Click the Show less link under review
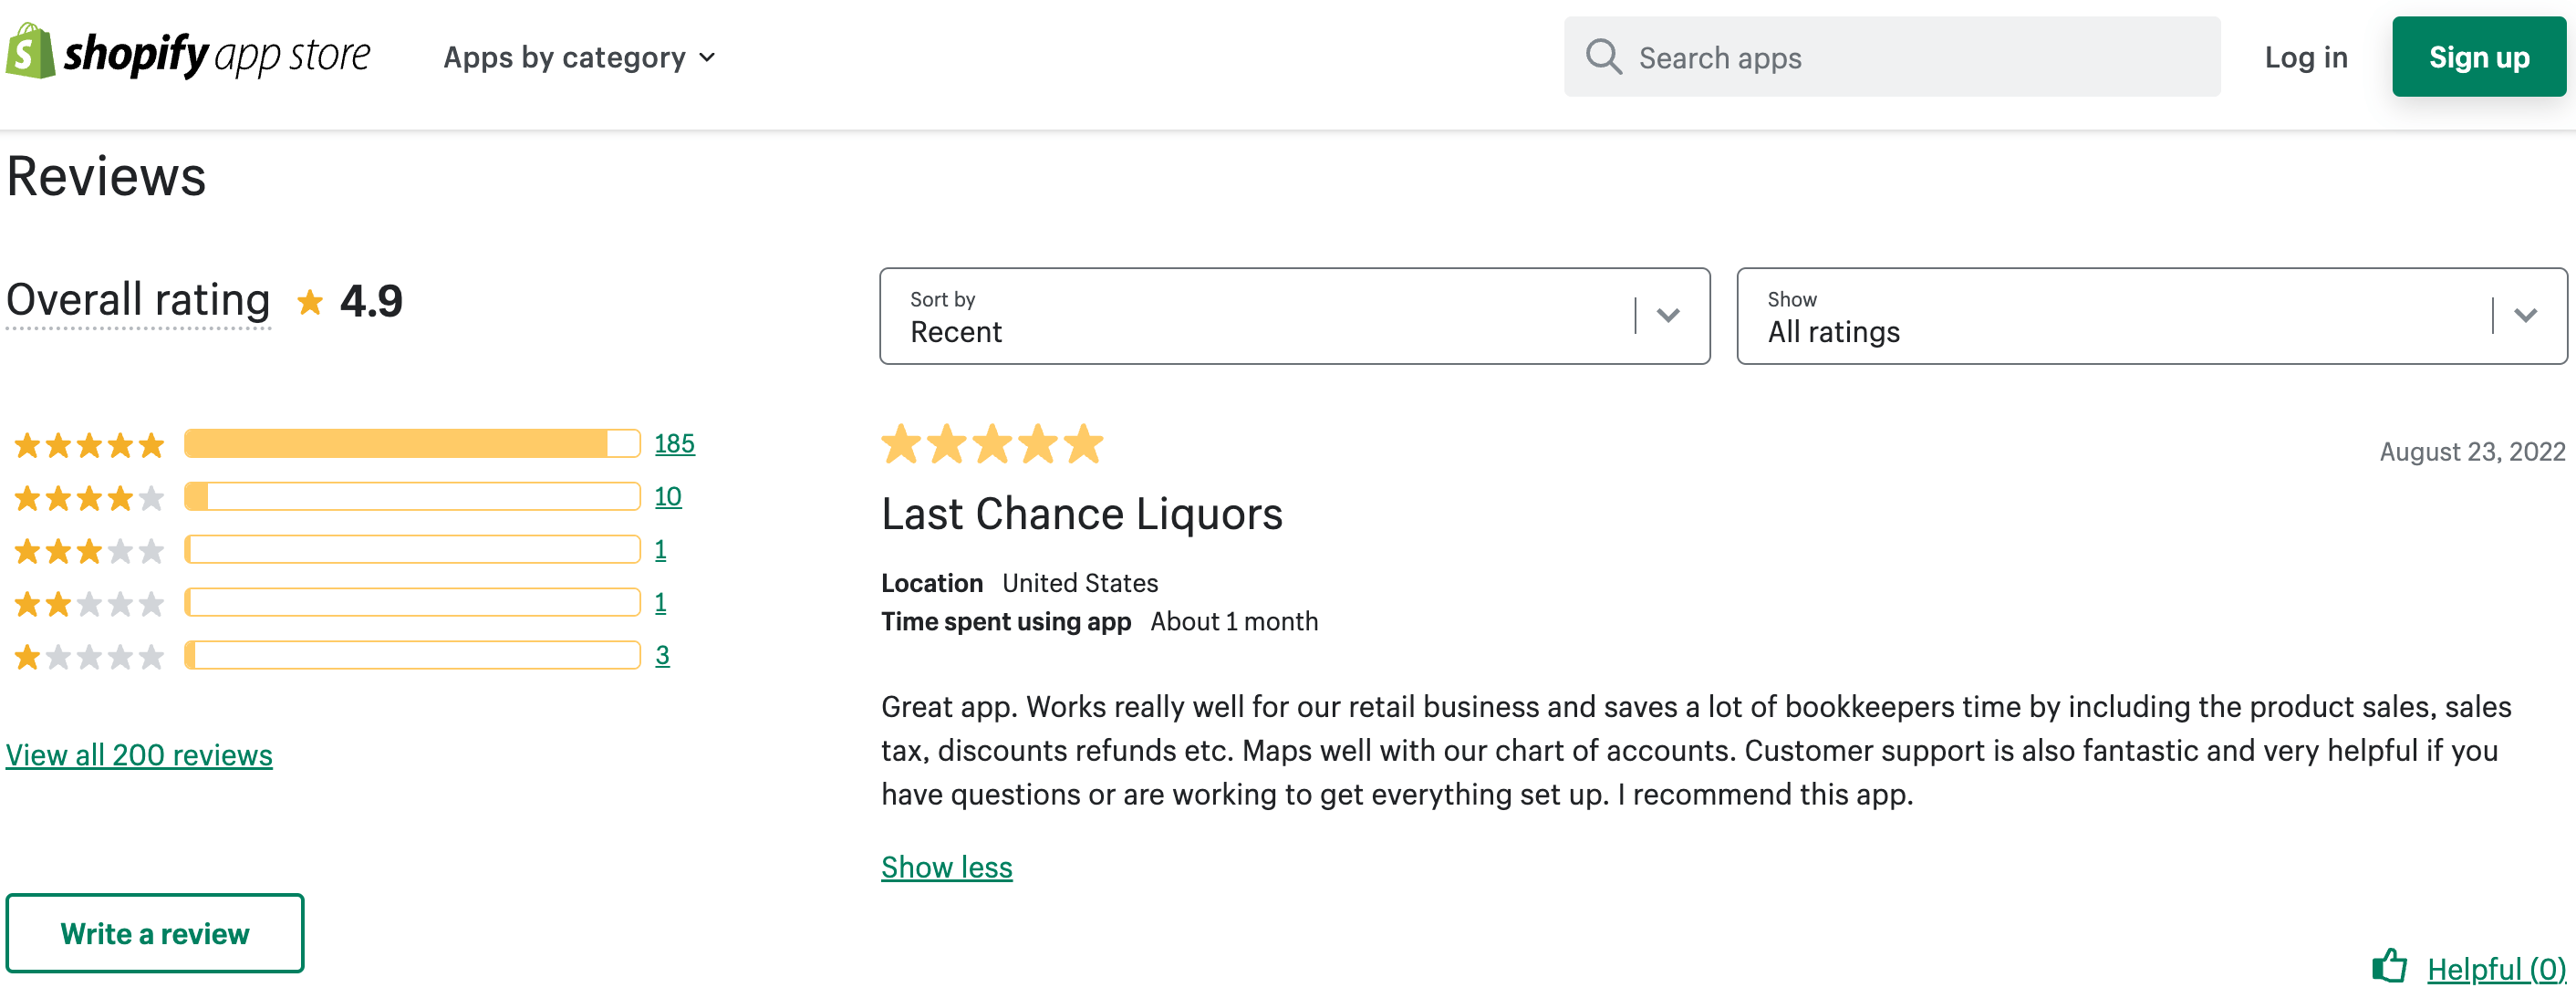The width and height of the screenshot is (2576, 998). [946, 865]
